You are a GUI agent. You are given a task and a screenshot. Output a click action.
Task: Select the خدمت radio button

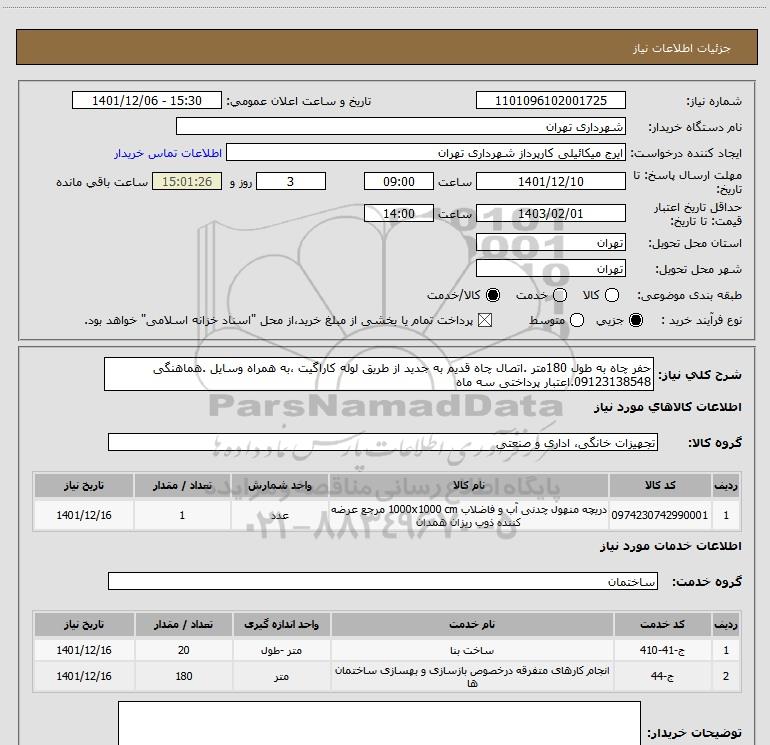point(560,295)
